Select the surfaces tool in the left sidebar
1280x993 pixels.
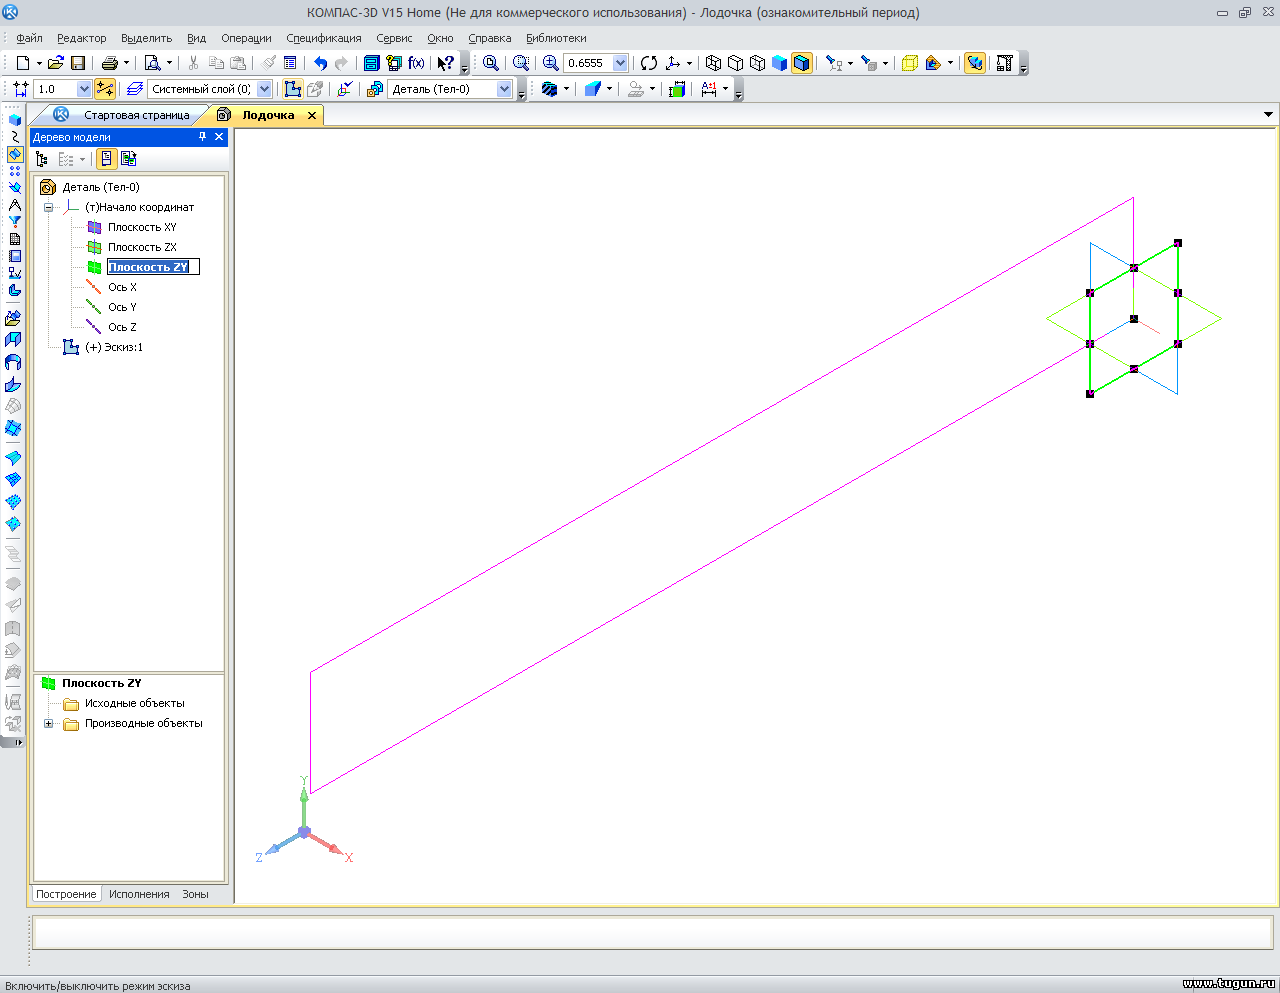click(x=14, y=154)
